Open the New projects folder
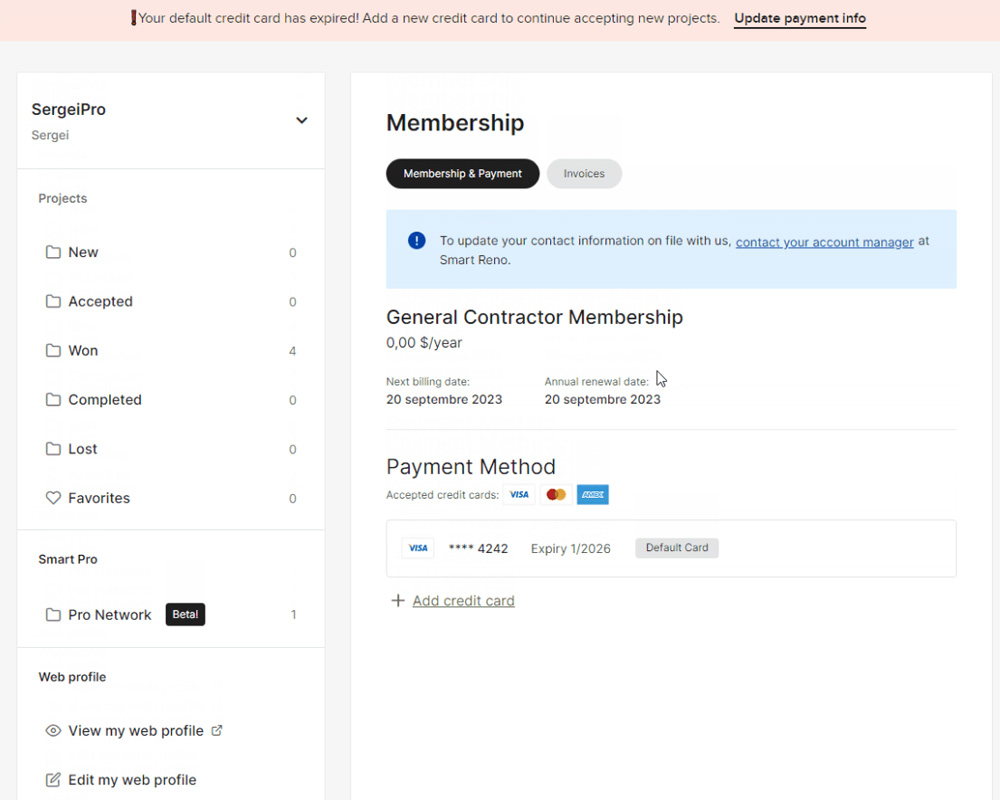This screenshot has height=800, width=1000. click(x=83, y=253)
